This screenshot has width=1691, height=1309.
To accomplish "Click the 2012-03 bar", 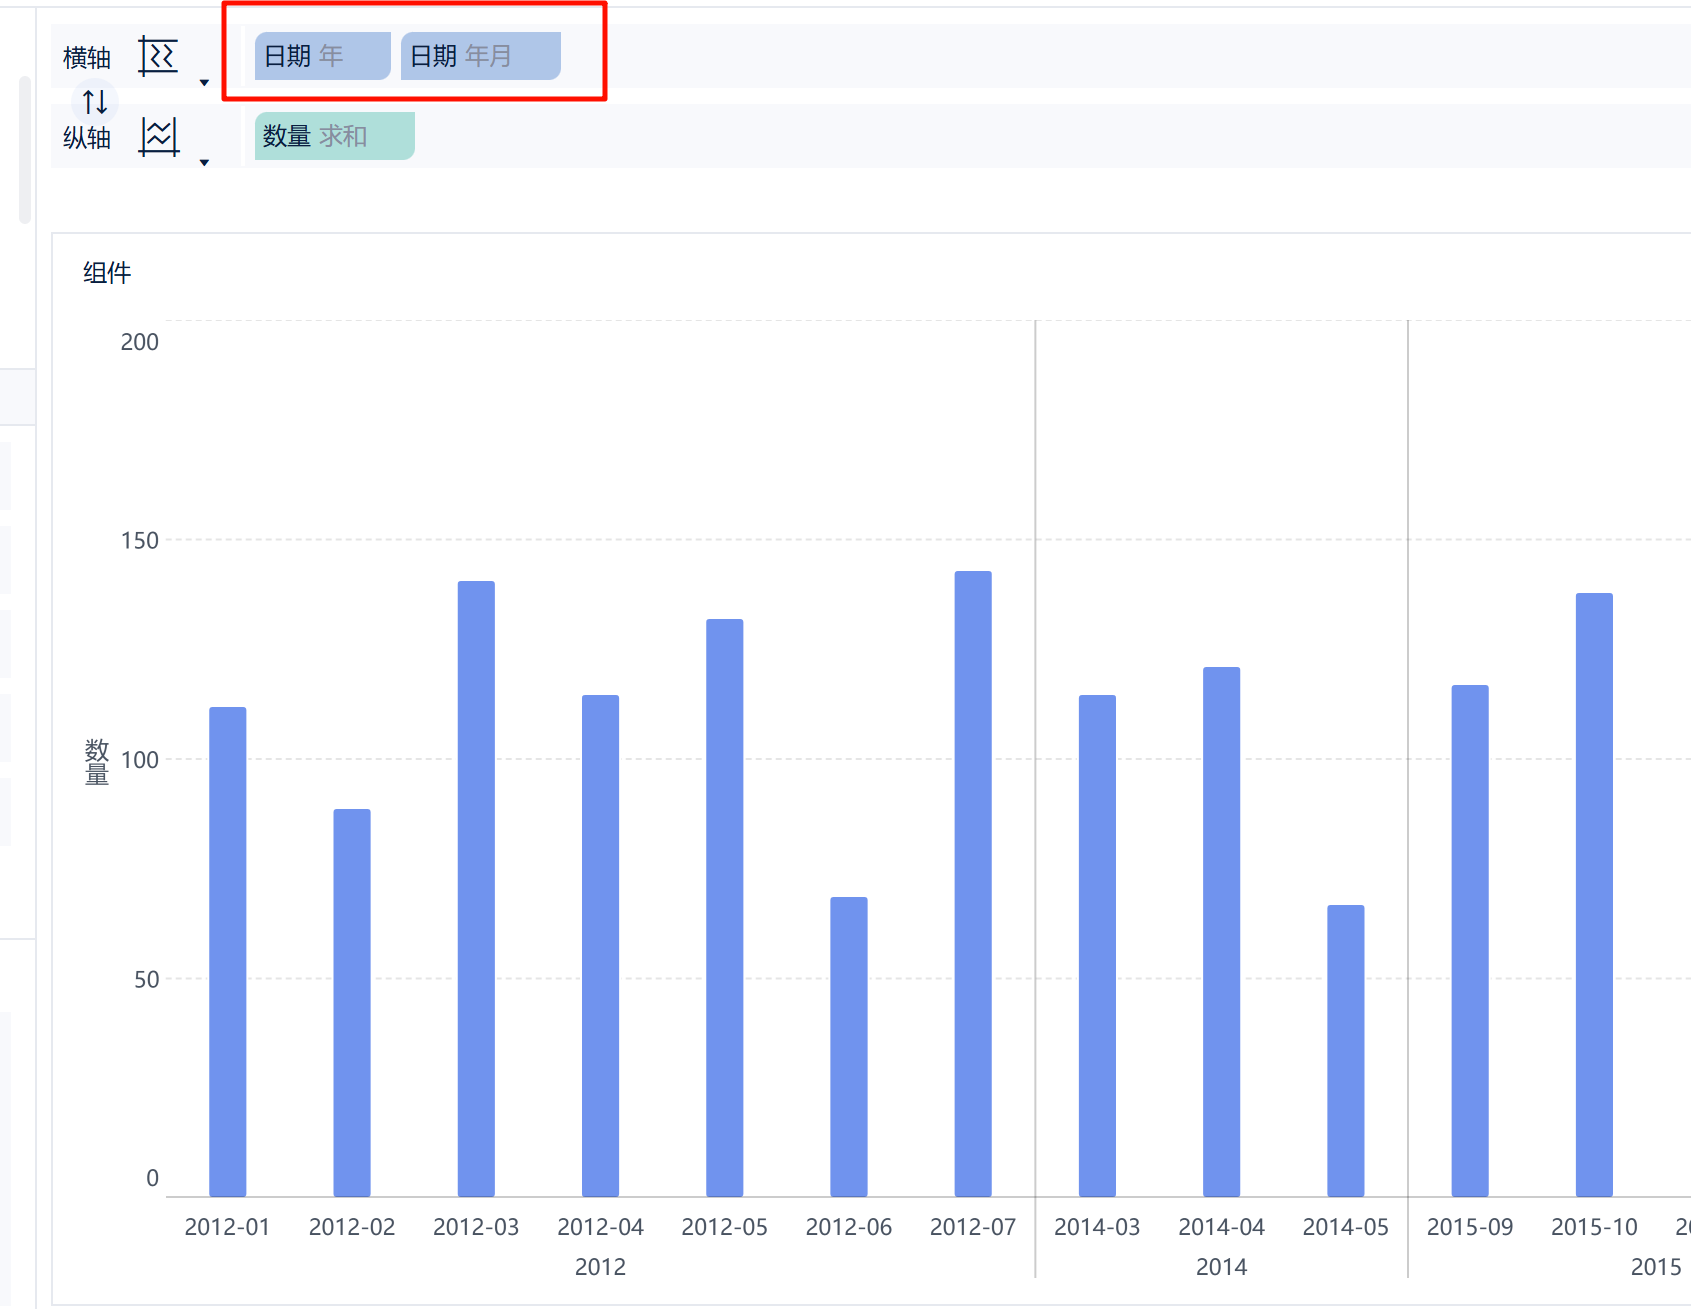I will (x=476, y=889).
